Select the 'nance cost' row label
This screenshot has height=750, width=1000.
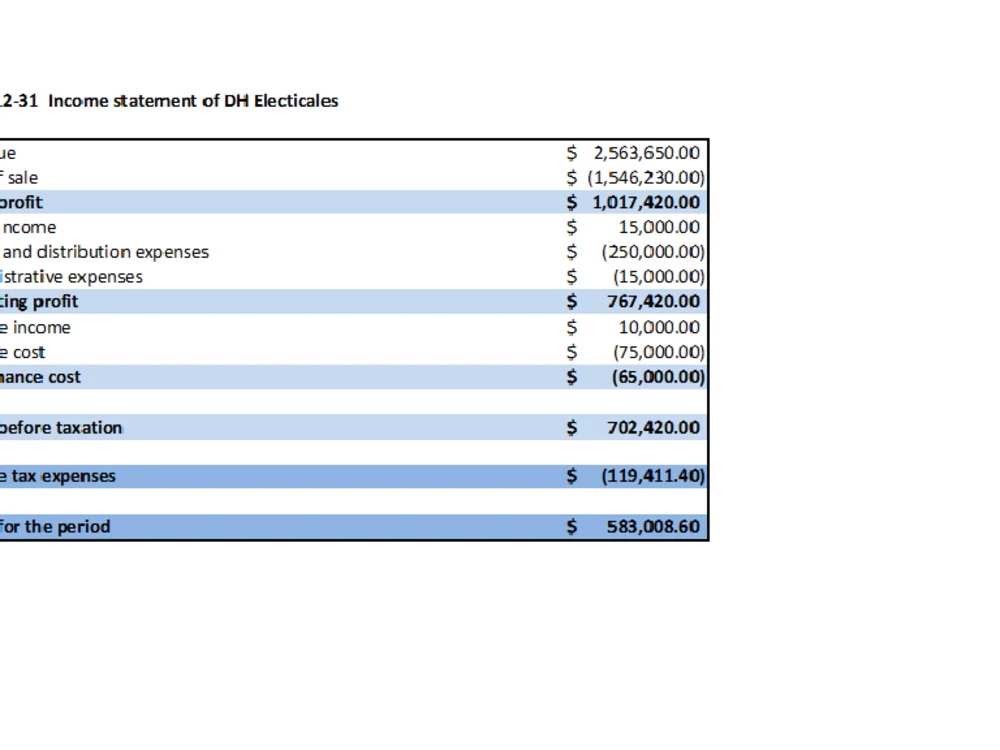pyautogui.click(x=40, y=377)
